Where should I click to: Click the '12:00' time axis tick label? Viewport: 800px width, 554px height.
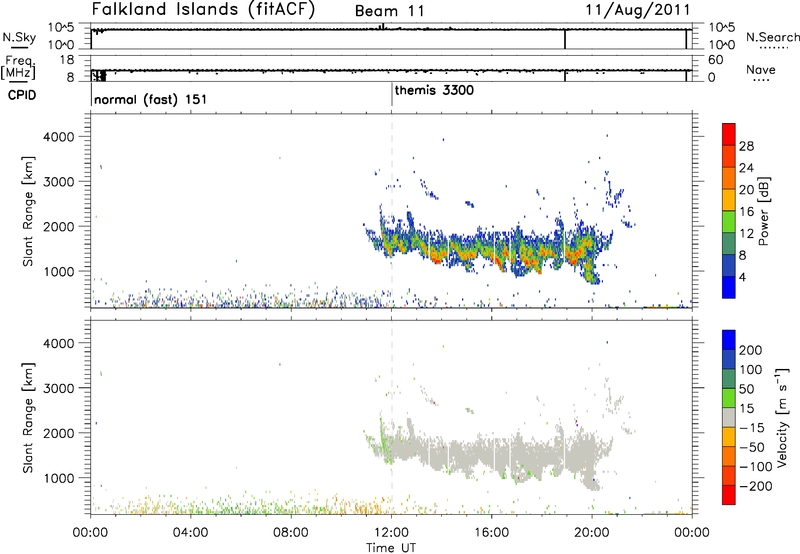click(x=391, y=533)
